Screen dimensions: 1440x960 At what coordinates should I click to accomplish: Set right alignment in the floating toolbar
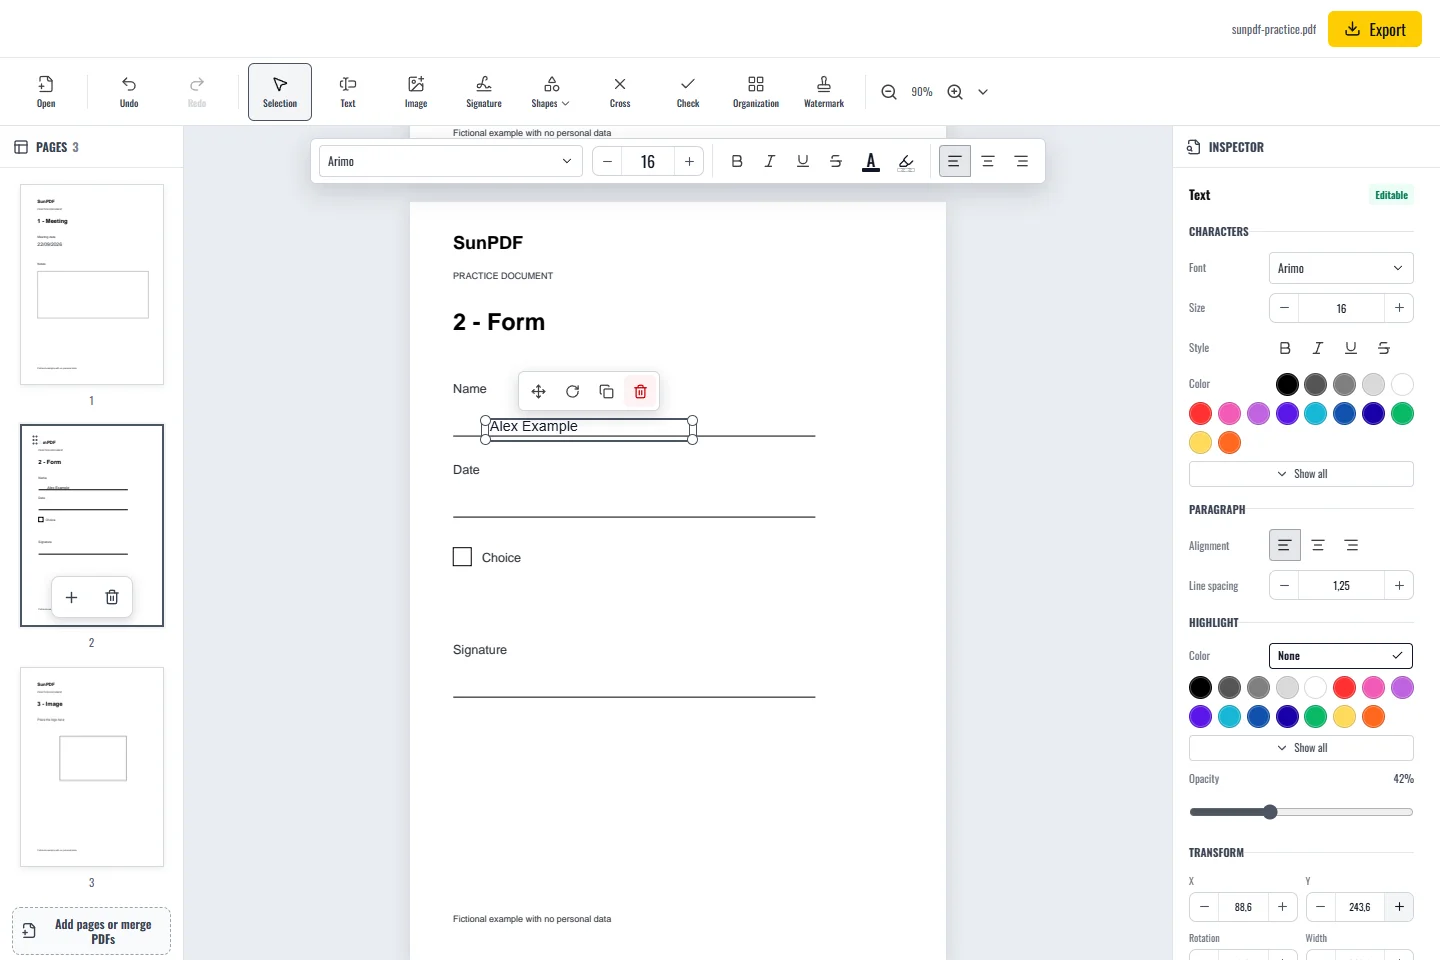tap(1021, 161)
